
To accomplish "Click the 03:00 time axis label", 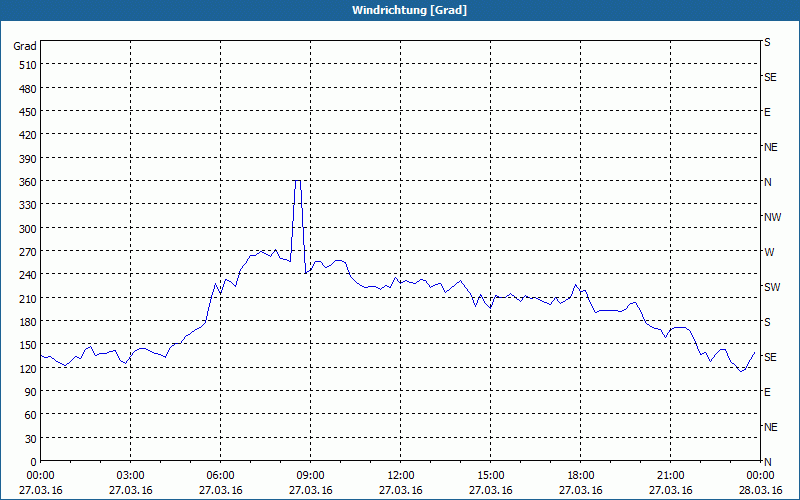I will tap(131, 476).
